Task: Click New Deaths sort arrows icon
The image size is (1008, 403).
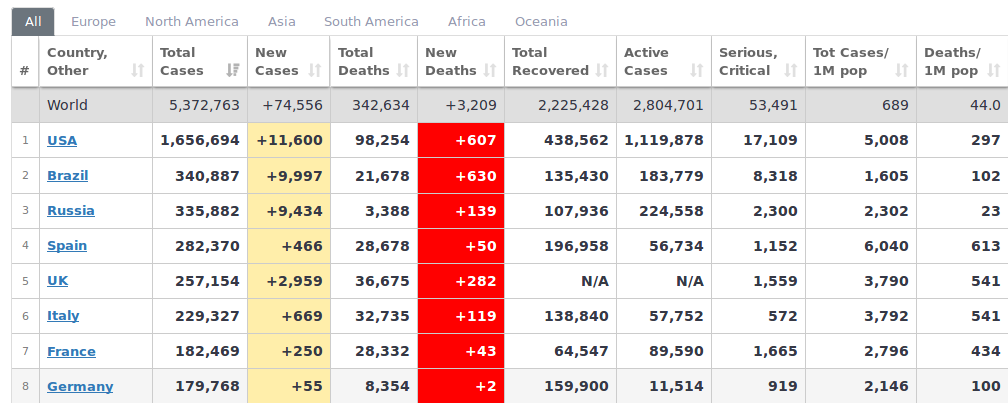Action: coord(490,71)
